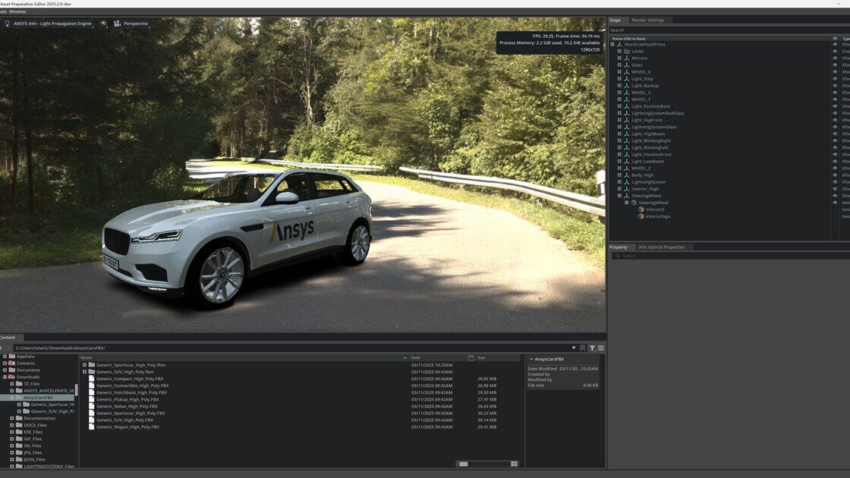This screenshot has height=478, width=850.
Task: Open the Window menu
Action: pyautogui.click(x=17, y=11)
